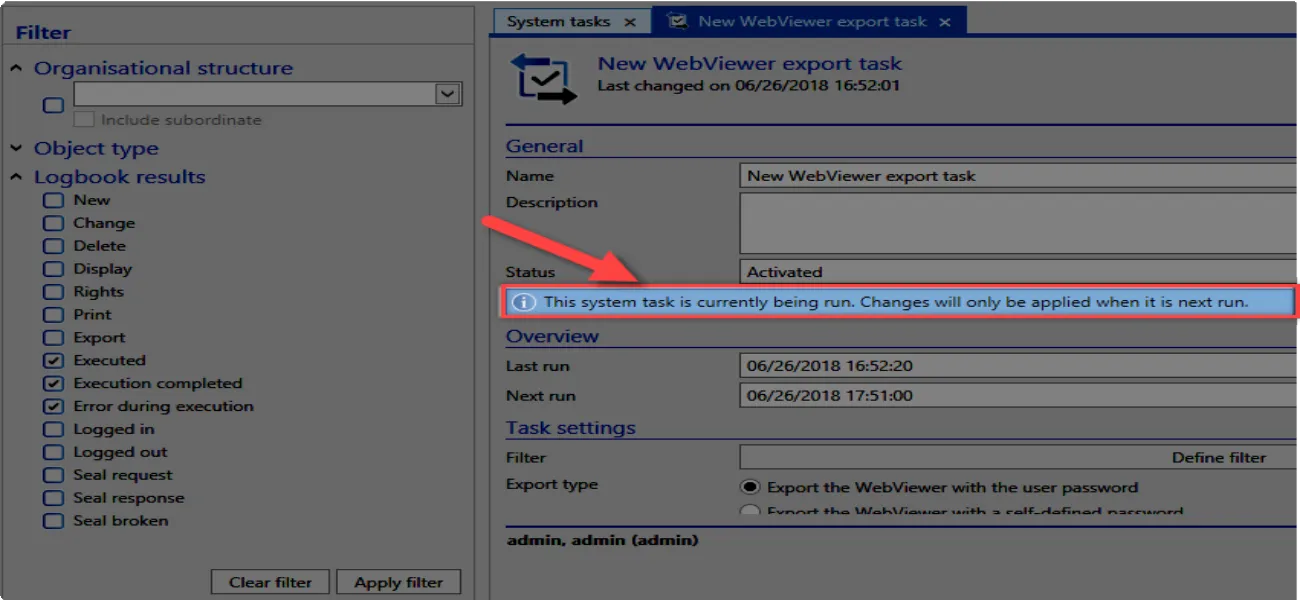Uncheck the Executed checkbox
Viewport: 1300px width, 600px height.
(x=53, y=360)
